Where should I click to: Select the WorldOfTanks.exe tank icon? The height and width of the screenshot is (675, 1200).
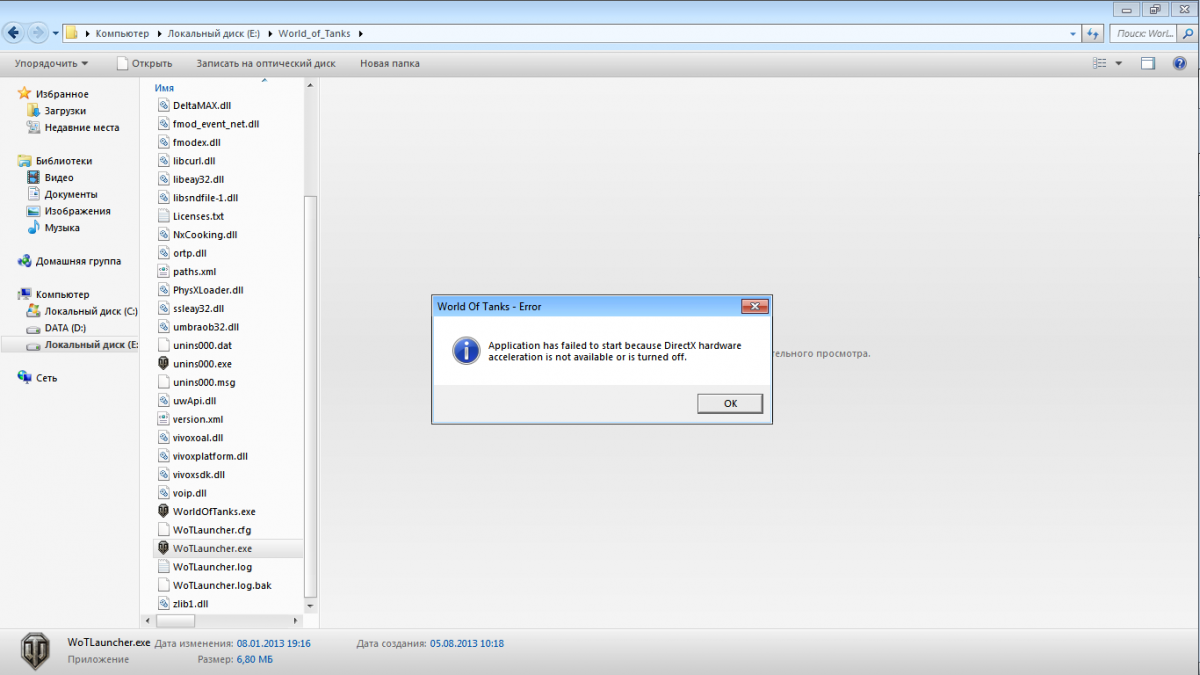pos(164,511)
